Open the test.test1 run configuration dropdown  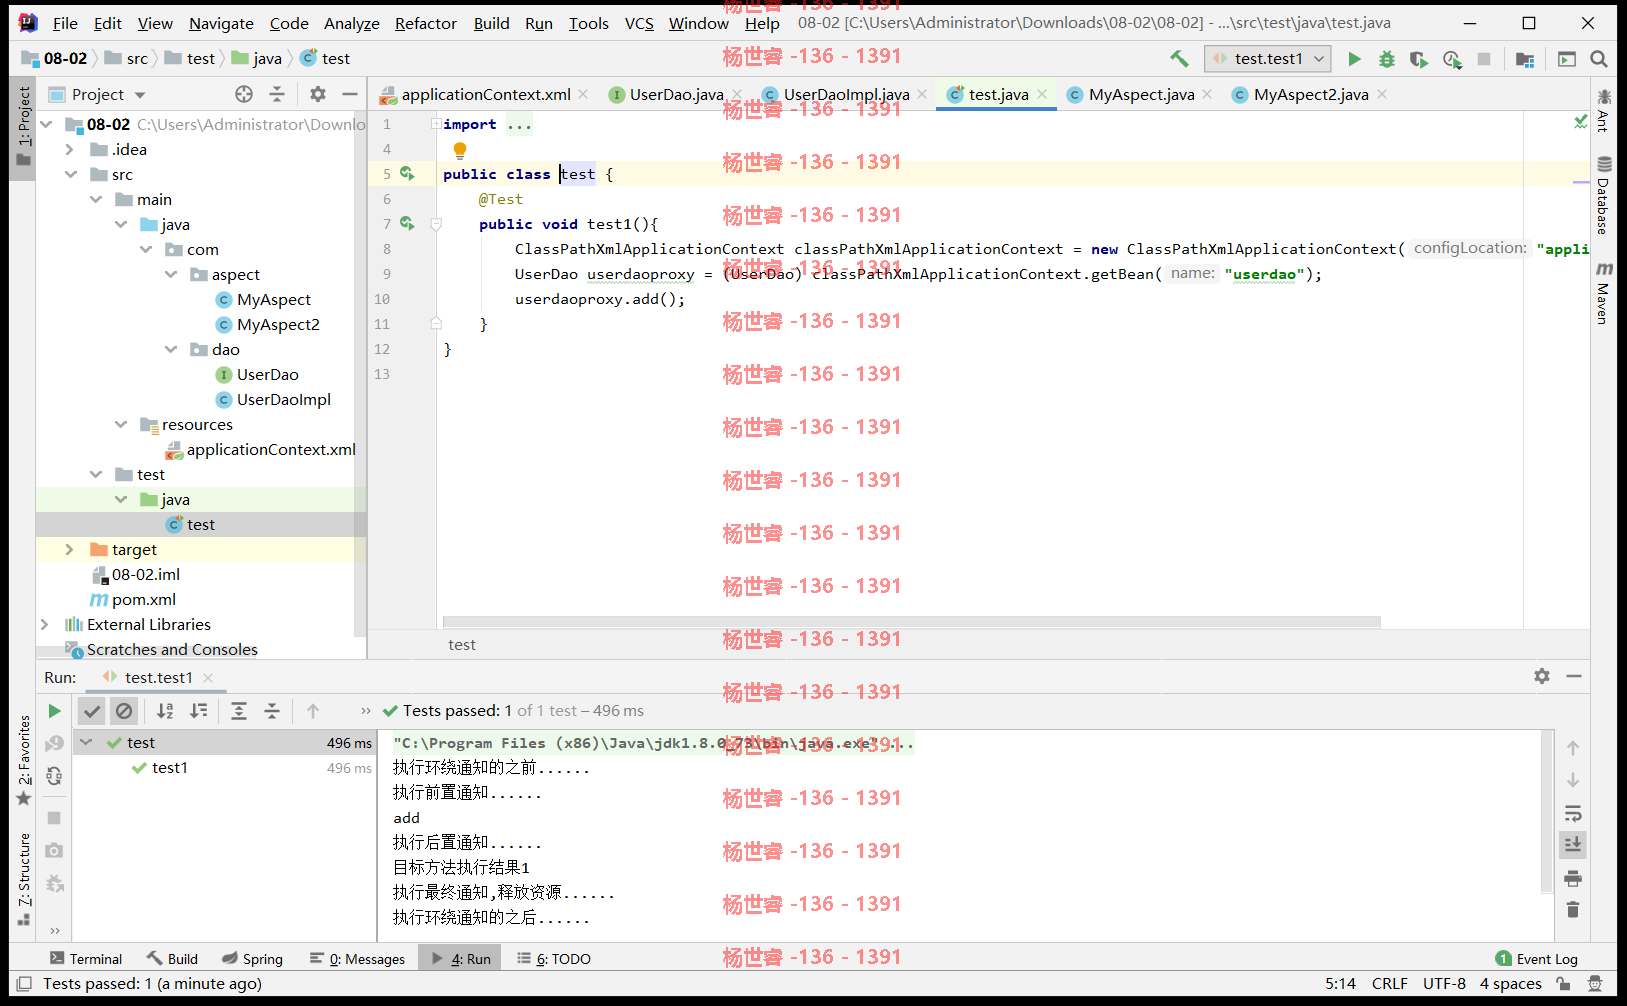[1268, 59]
